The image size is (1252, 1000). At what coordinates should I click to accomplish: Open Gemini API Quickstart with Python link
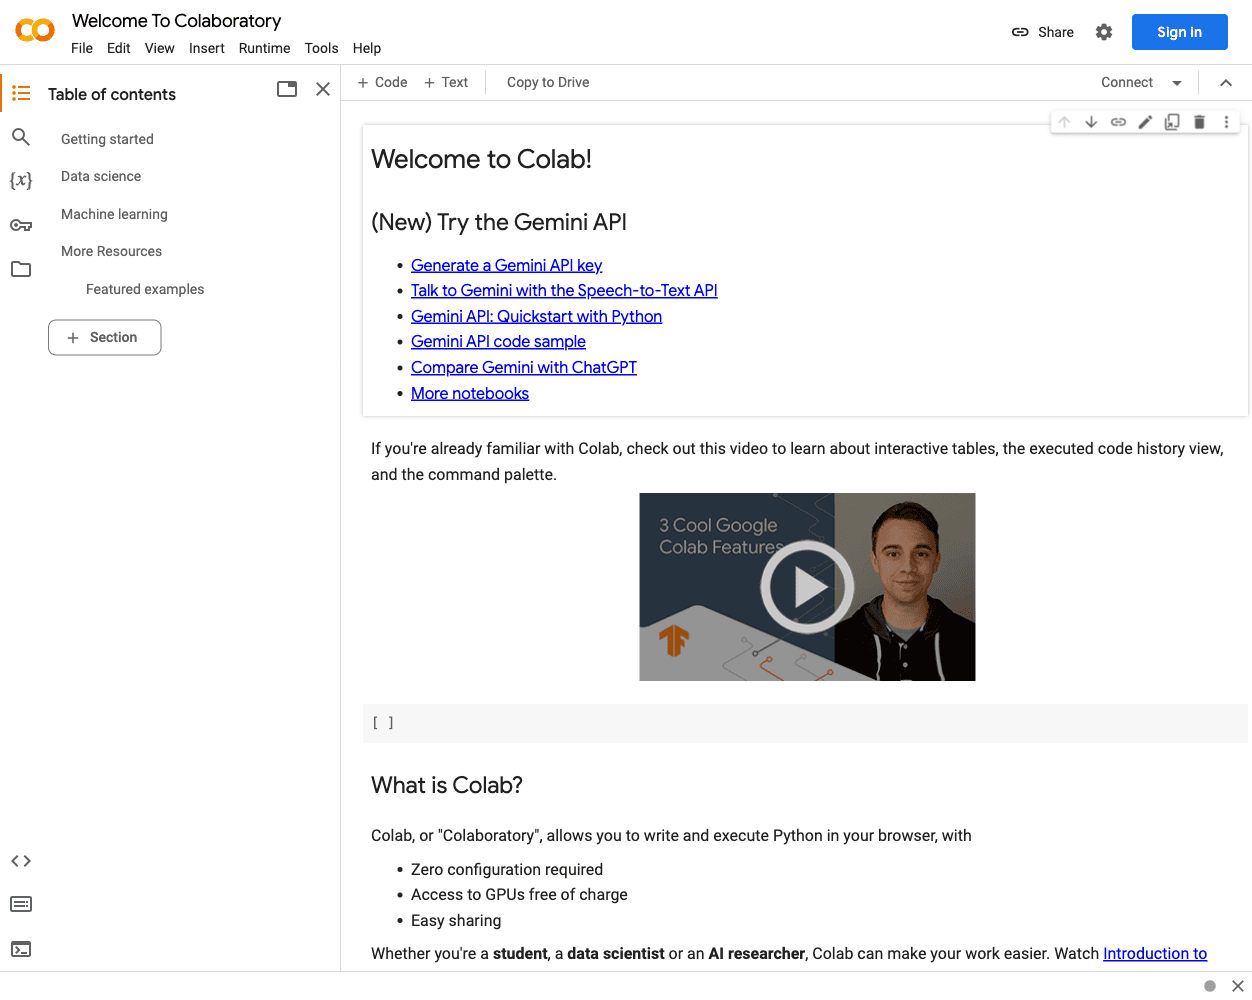[536, 316]
